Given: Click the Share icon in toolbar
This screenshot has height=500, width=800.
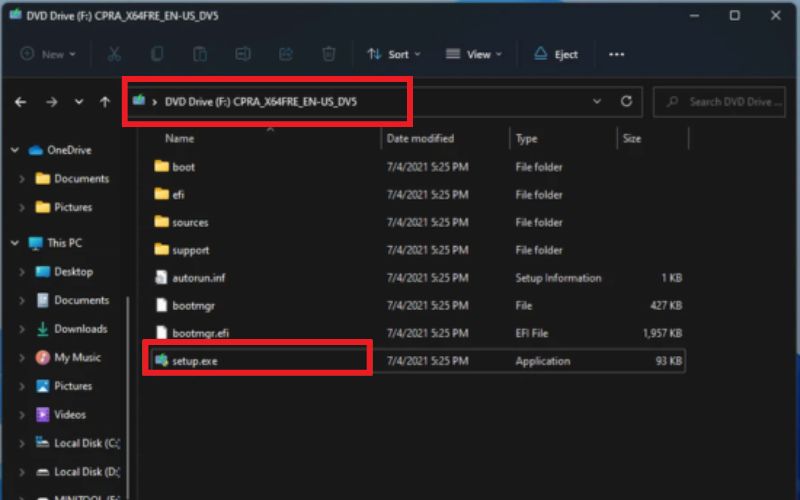Looking at the screenshot, I should pyautogui.click(x=286, y=54).
